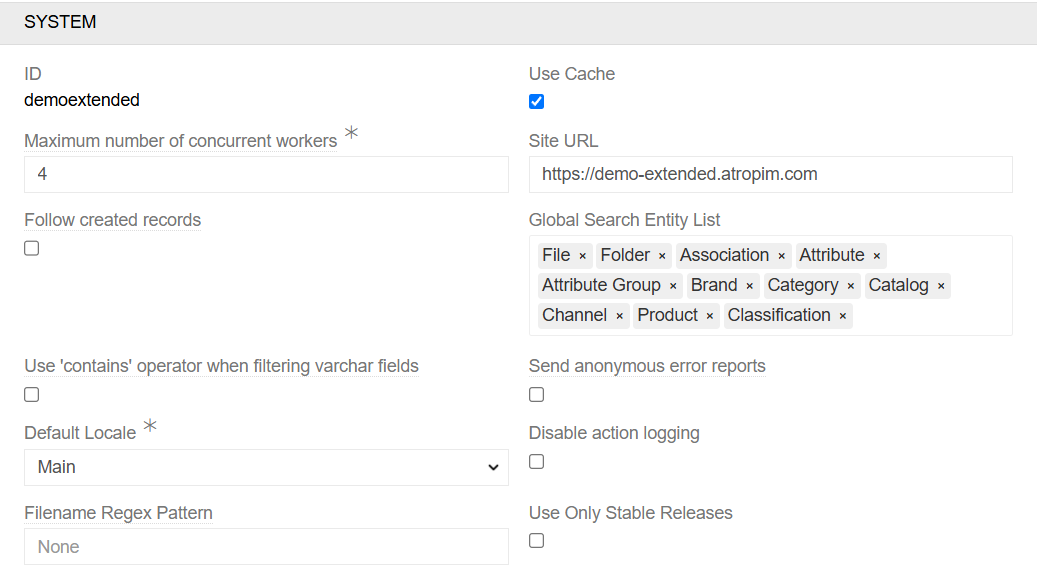
Task: Remove the Catalog tag from list
Action: pyautogui.click(x=941, y=286)
